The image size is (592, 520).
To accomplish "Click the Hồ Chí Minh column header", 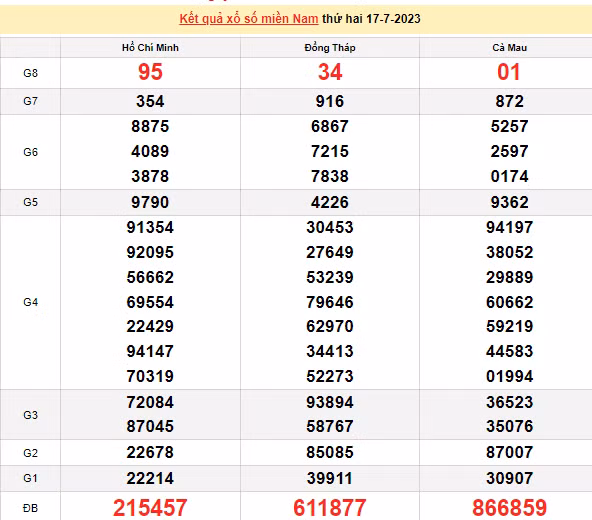I will [150, 48].
